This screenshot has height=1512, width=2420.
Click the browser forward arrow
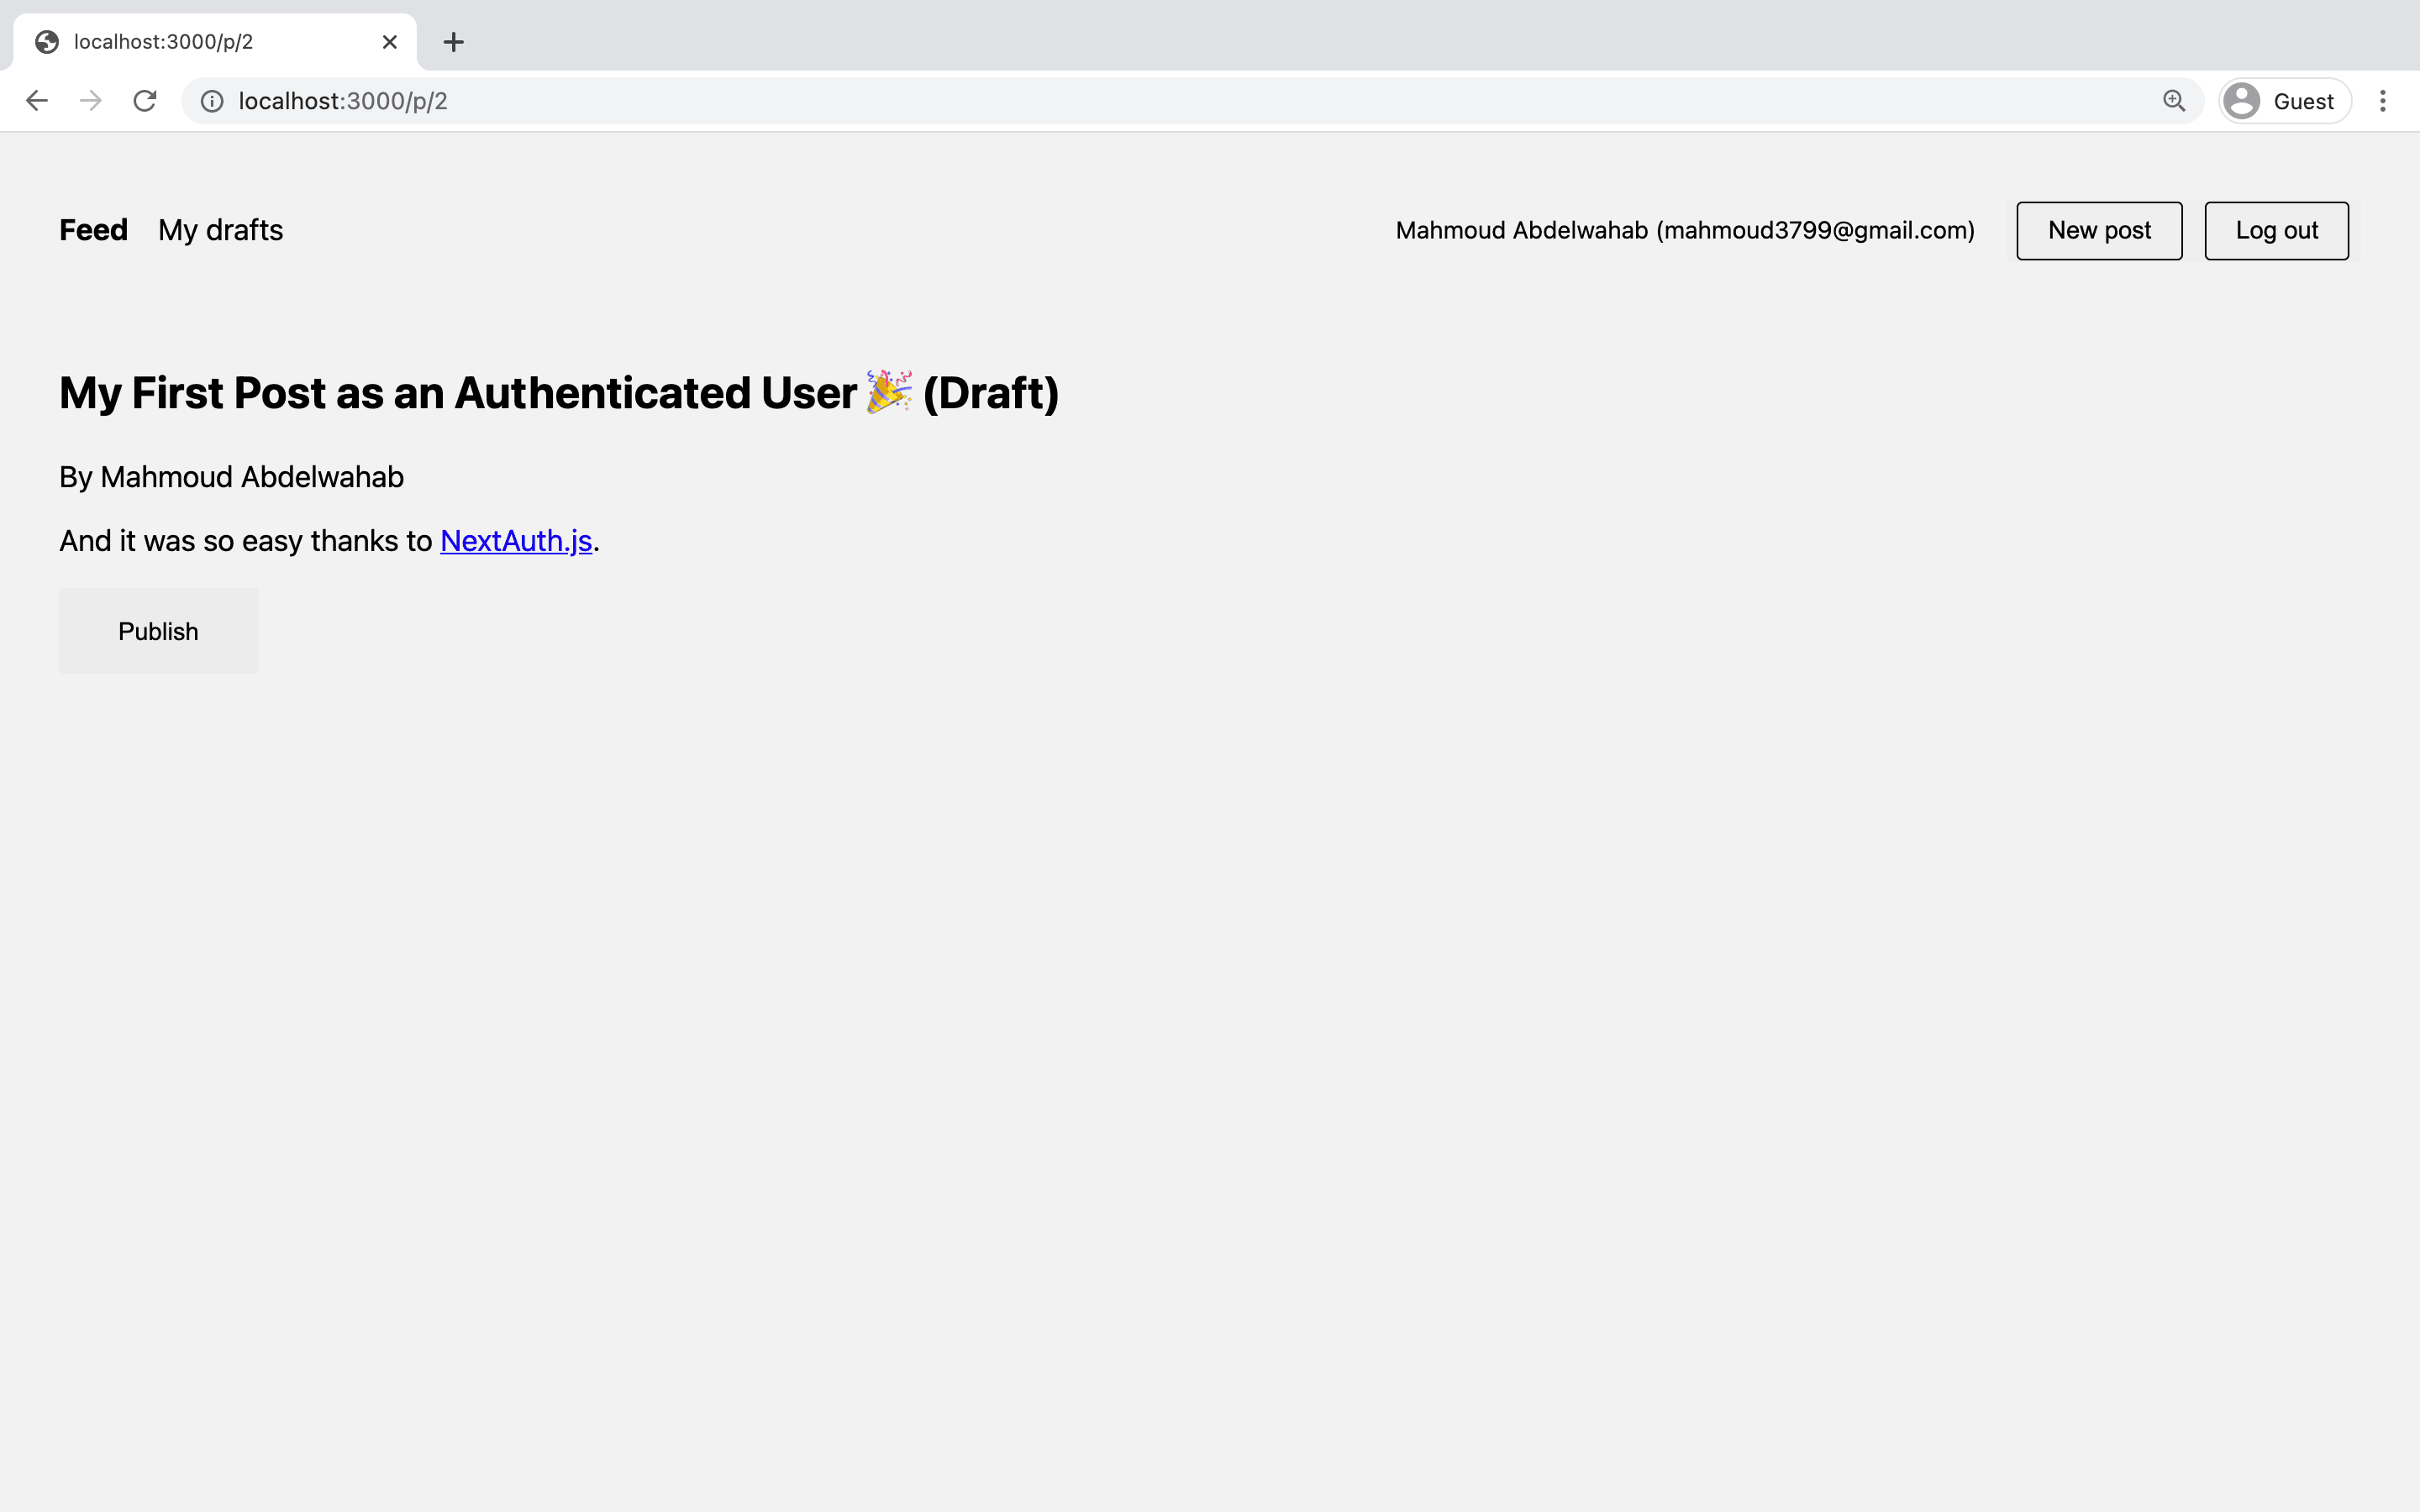[91, 101]
